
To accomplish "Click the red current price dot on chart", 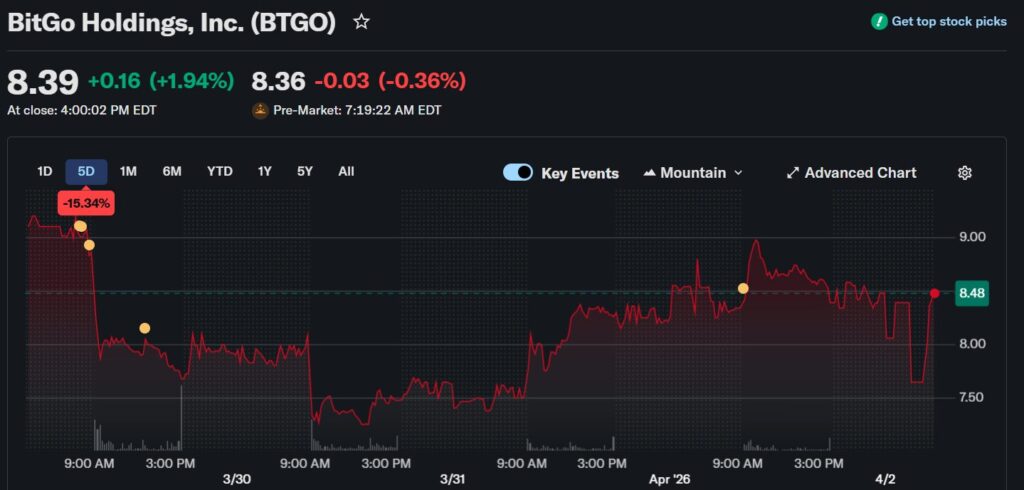I will [x=934, y=293].
